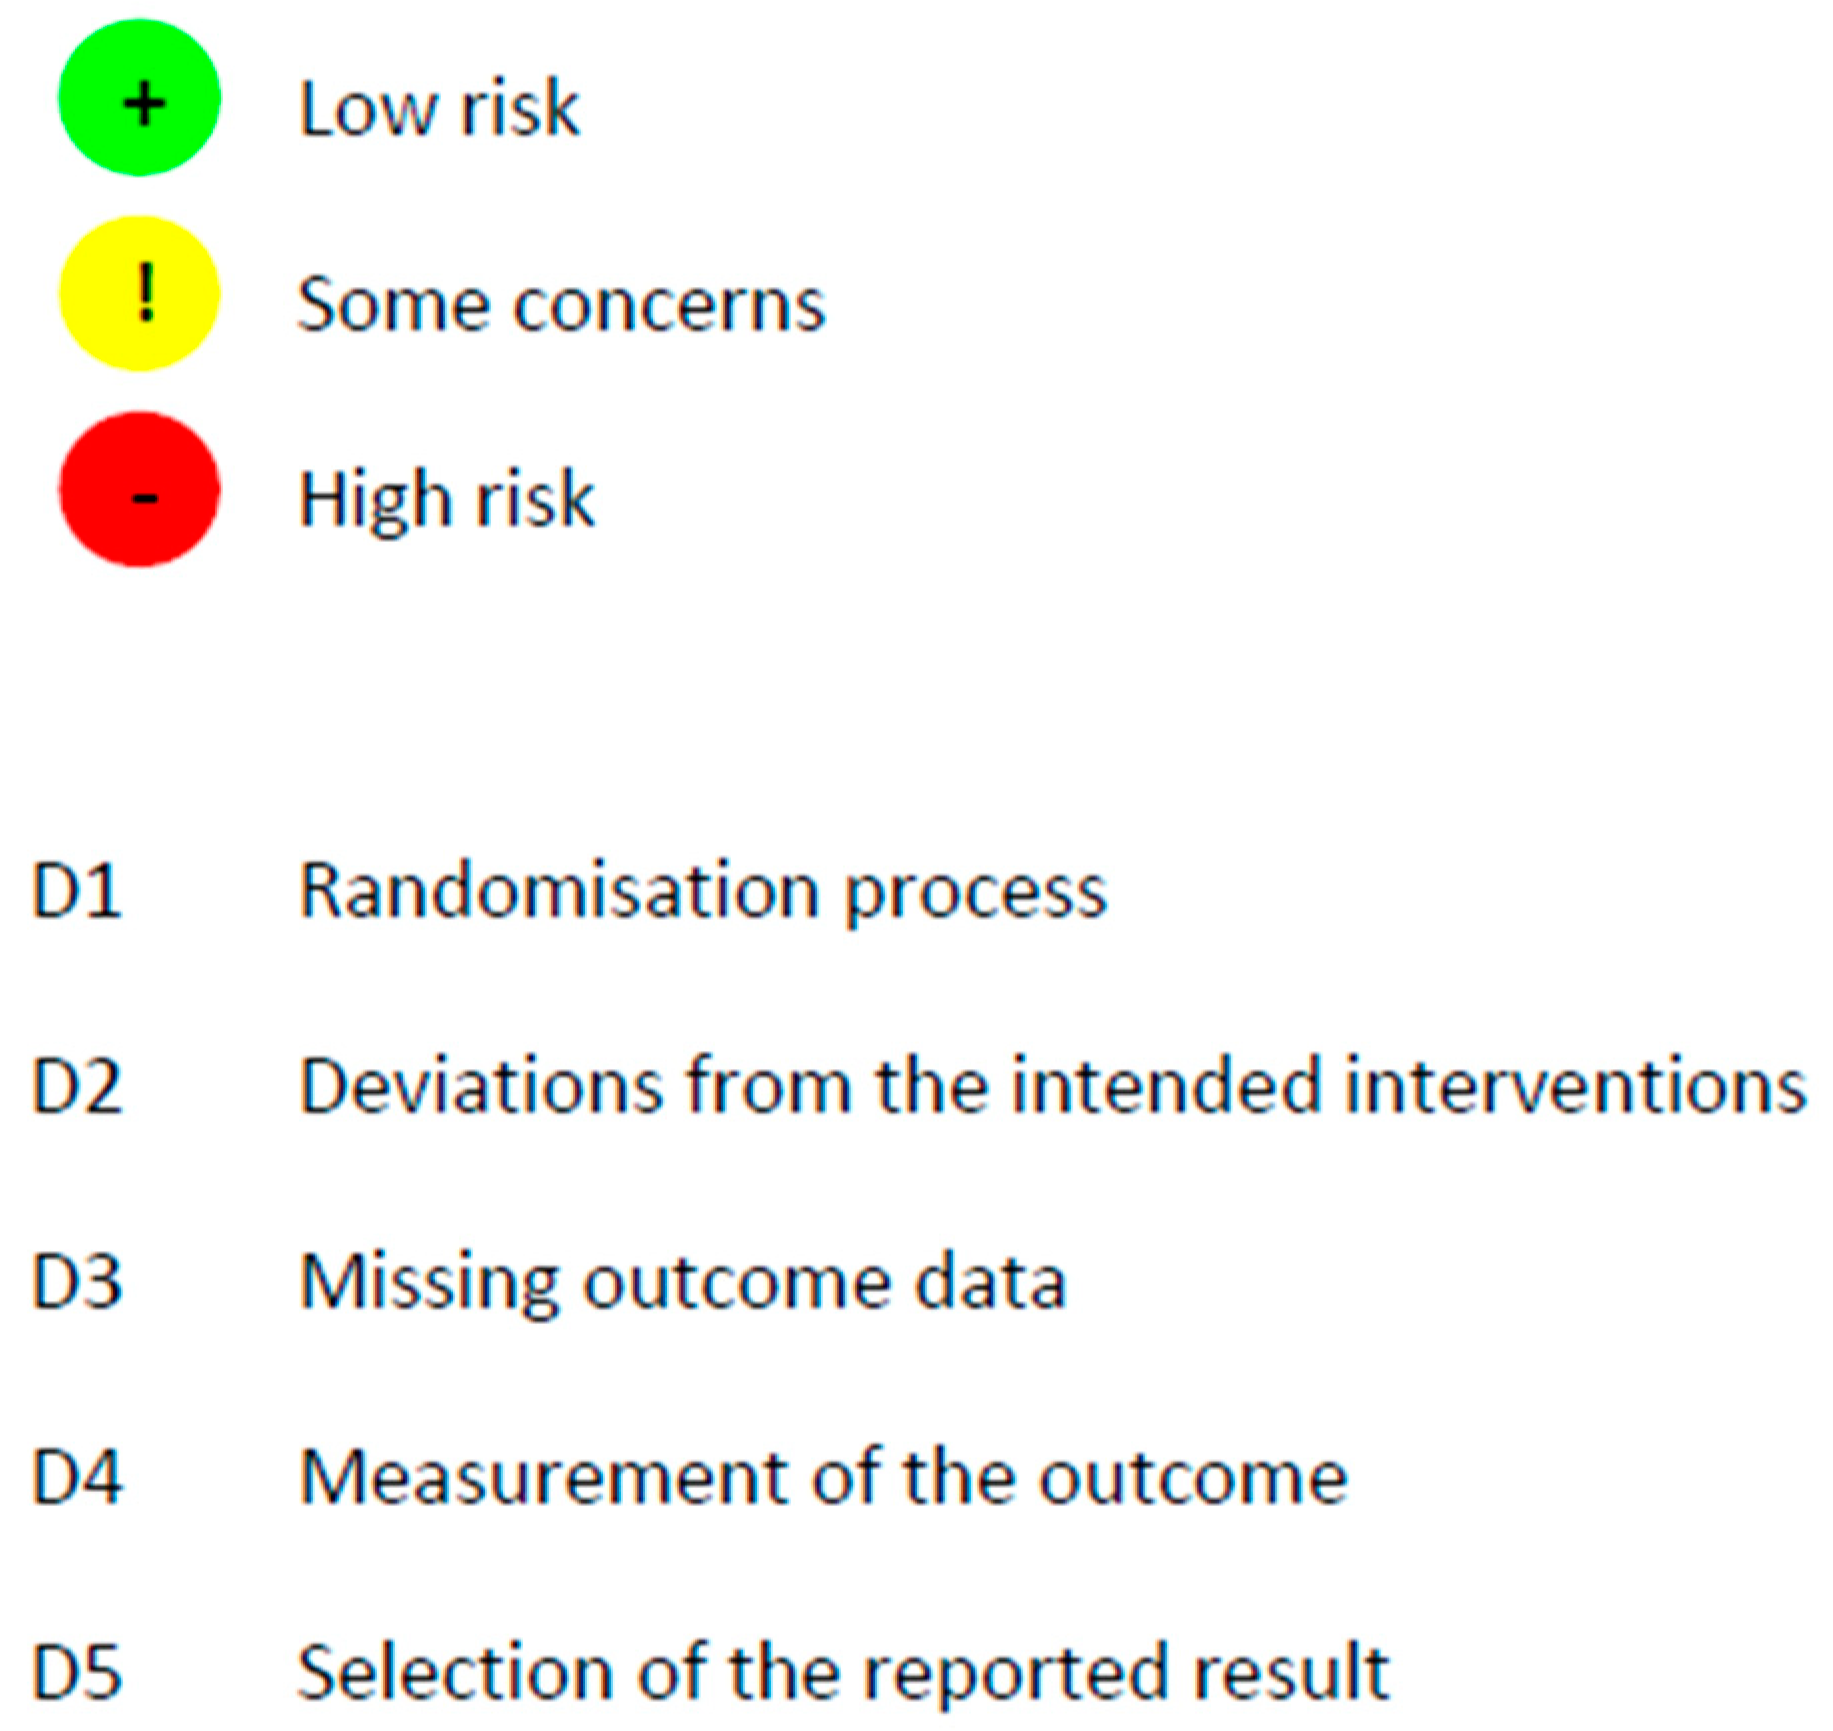This screenshot has width=1833, height=1731.
Task: Click the word 'data' in D3 row
Action: 991,1282
